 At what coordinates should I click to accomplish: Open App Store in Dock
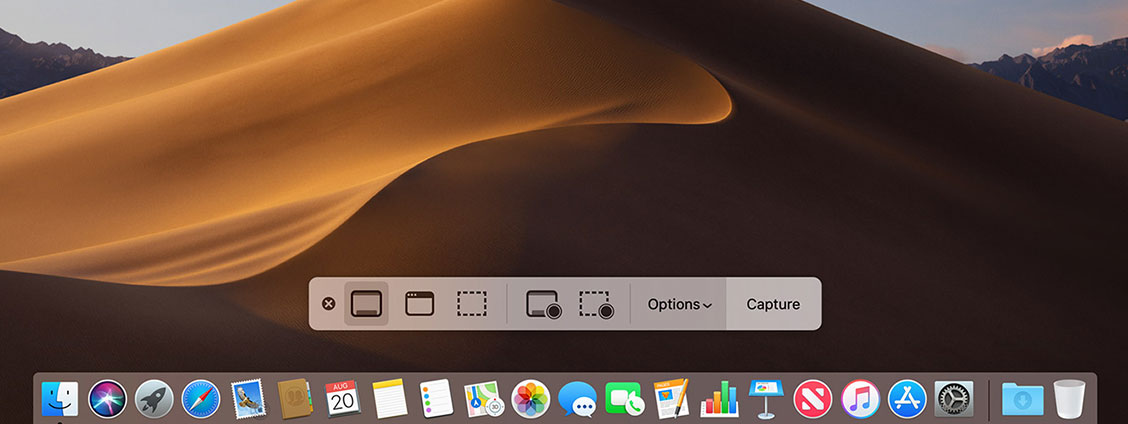(x=907, y=399)
